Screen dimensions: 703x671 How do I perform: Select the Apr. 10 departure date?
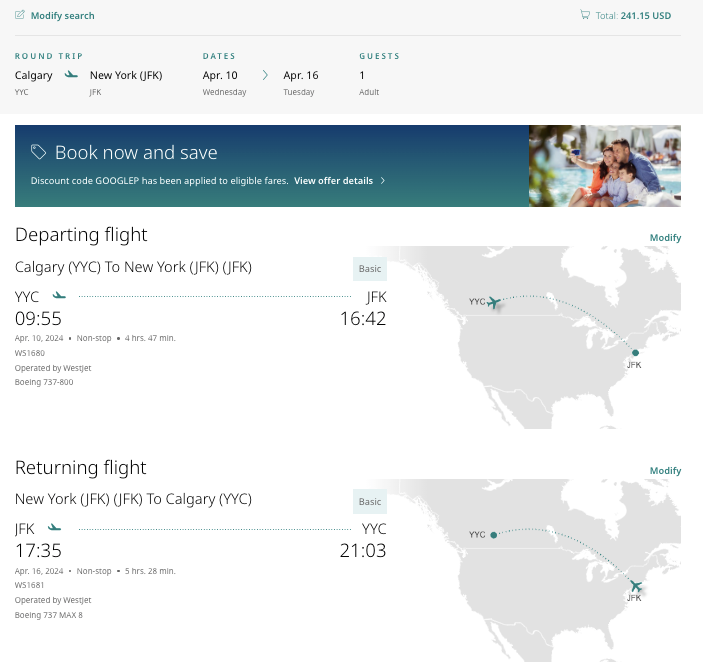click(x=220, y=76)
